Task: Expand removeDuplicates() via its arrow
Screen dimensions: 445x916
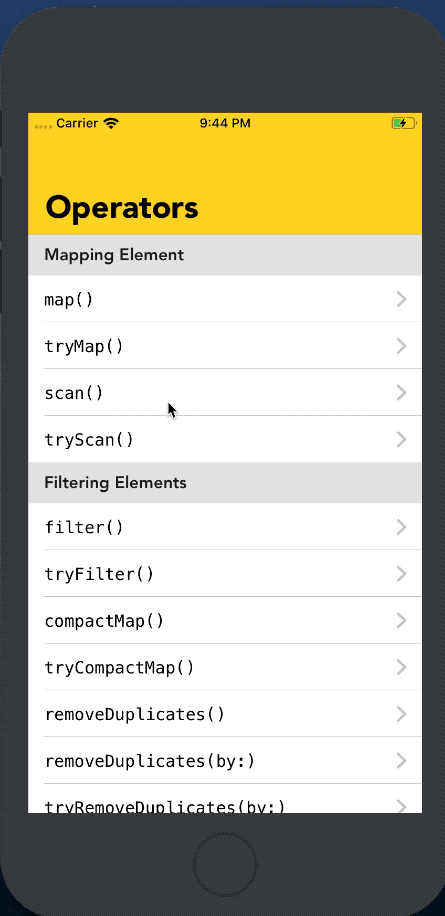Action: [401, 714]
